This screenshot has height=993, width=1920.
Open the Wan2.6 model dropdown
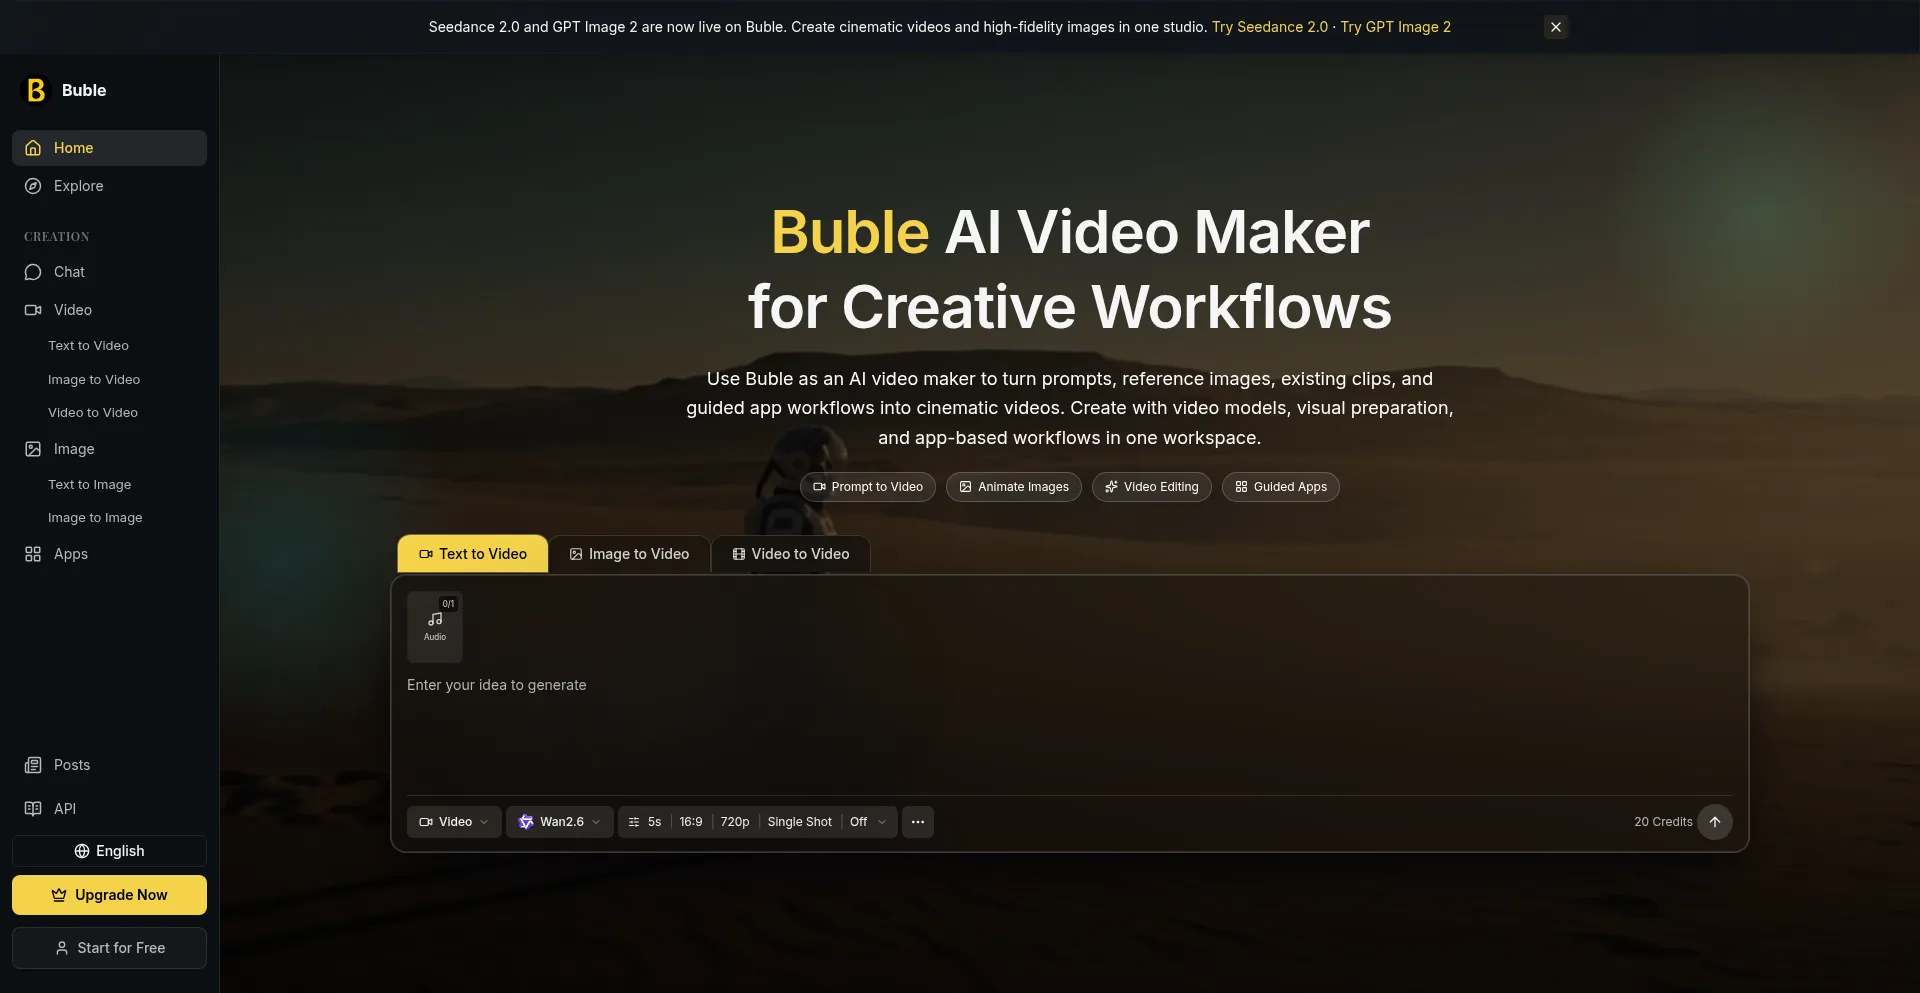[560, 822]
